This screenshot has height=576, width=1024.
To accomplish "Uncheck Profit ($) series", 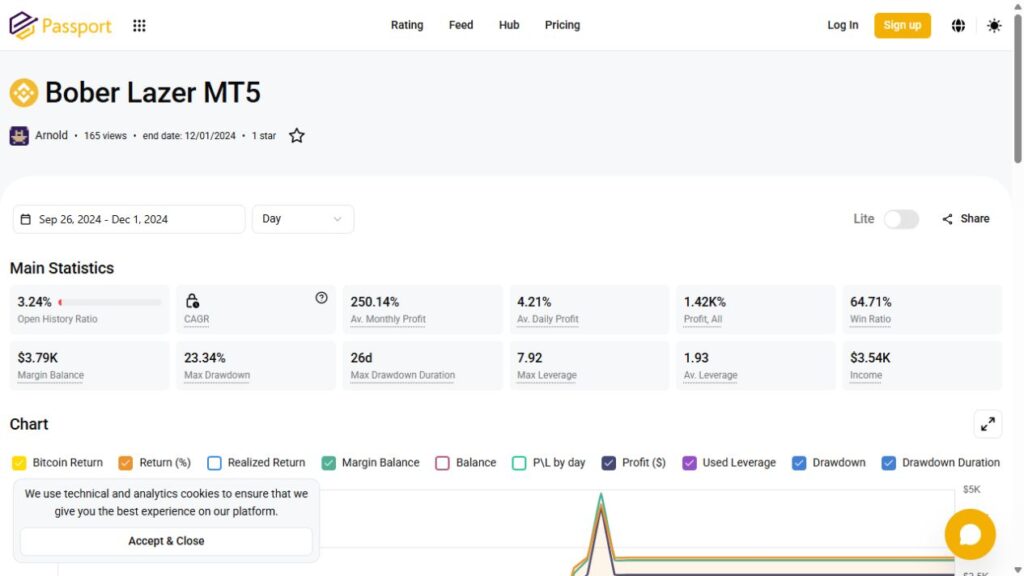I will [609, 463].
